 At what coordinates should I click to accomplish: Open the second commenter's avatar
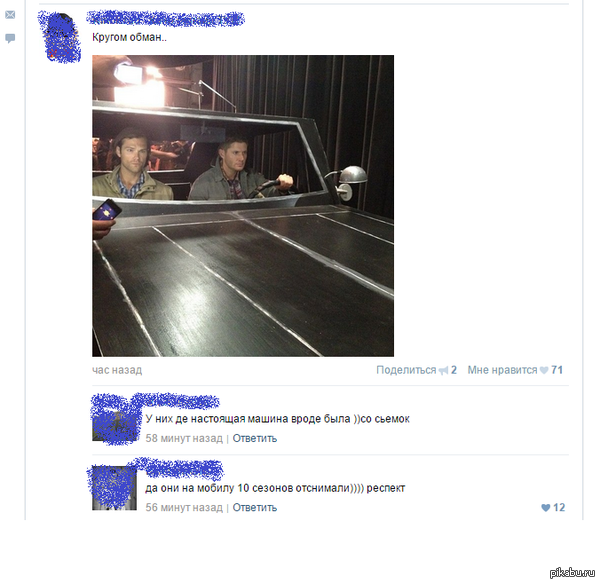[114, 488]
